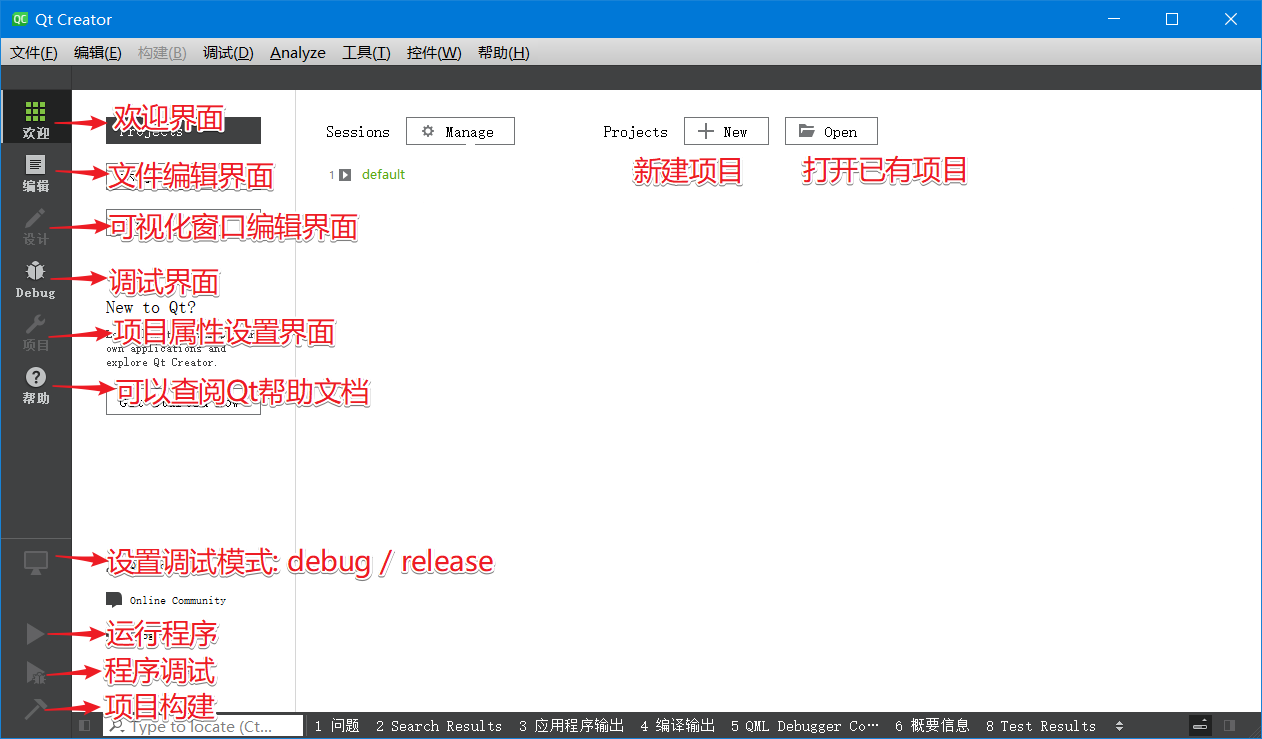Open the 编辑(E) menu in menu bar
The image size is (1262, 739).
98,53
